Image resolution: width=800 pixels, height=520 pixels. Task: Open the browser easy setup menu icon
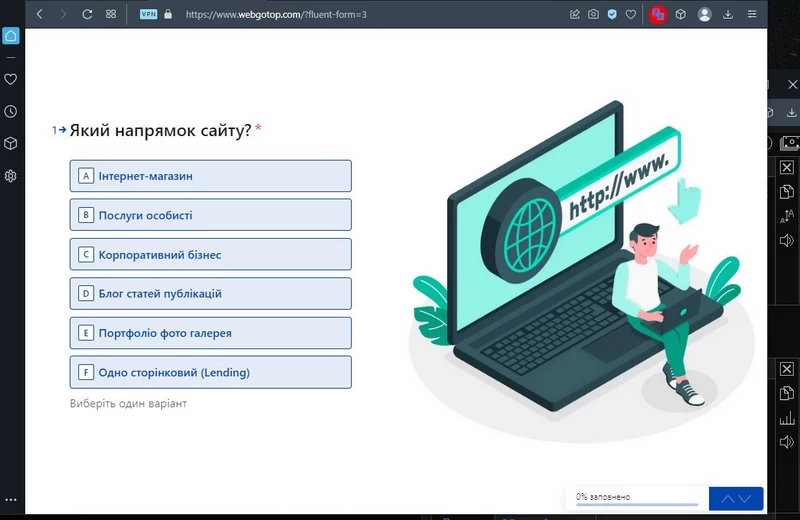[752, 14]
